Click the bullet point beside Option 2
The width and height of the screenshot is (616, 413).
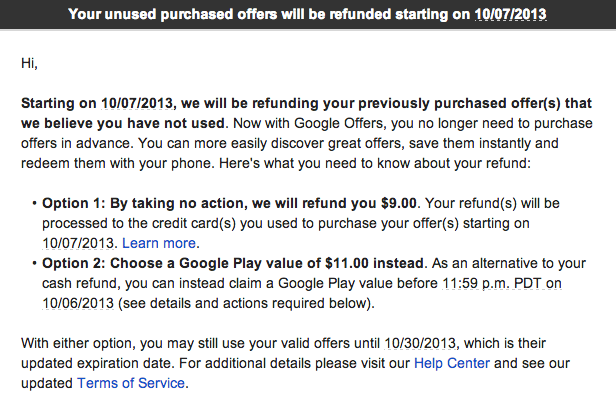click(34, 263)
